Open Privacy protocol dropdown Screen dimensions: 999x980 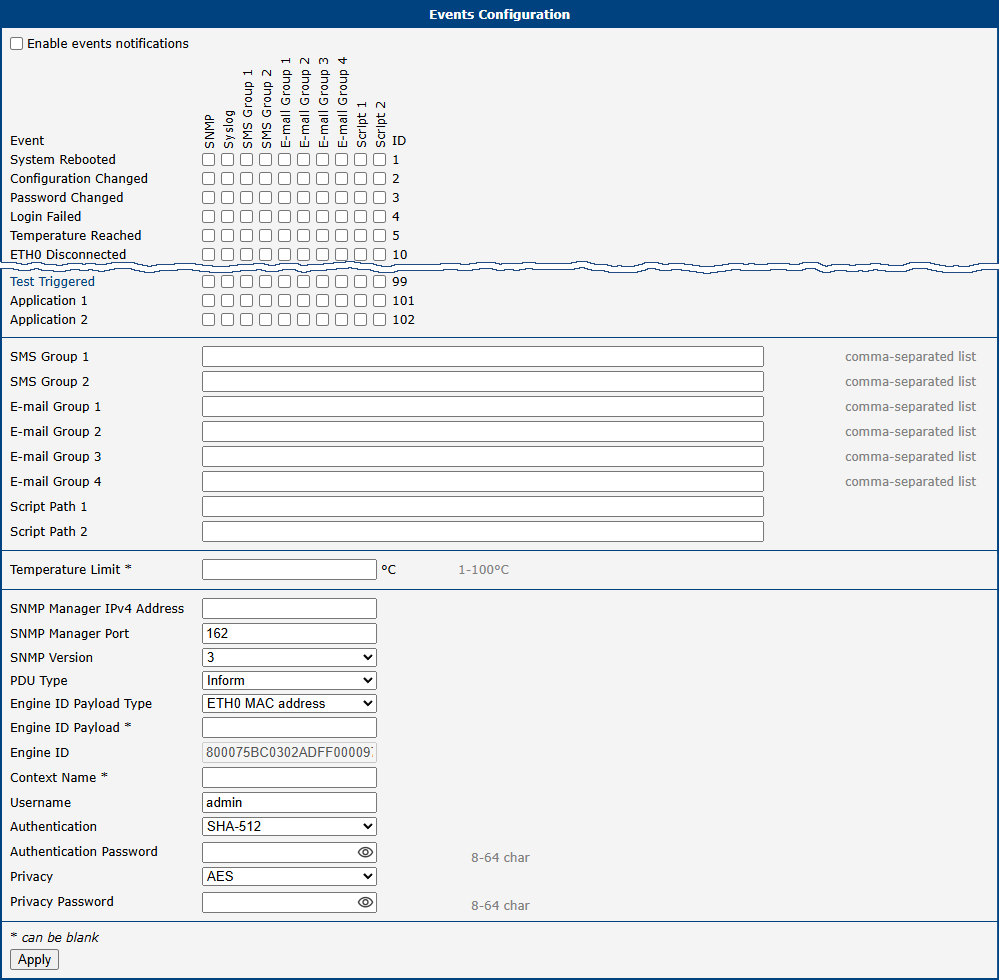[289, 876]
